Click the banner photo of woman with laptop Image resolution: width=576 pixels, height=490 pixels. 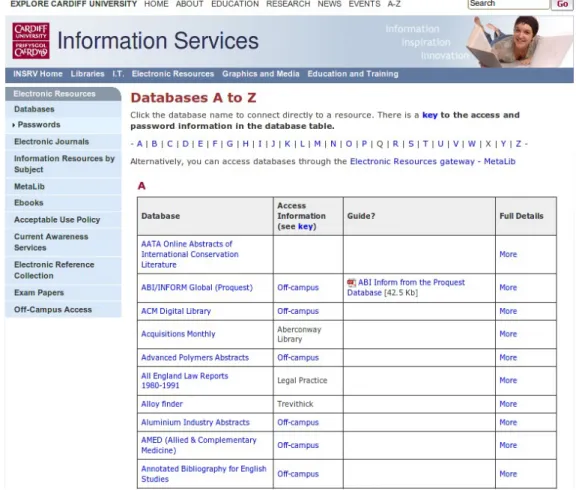[x=519, y=41]
